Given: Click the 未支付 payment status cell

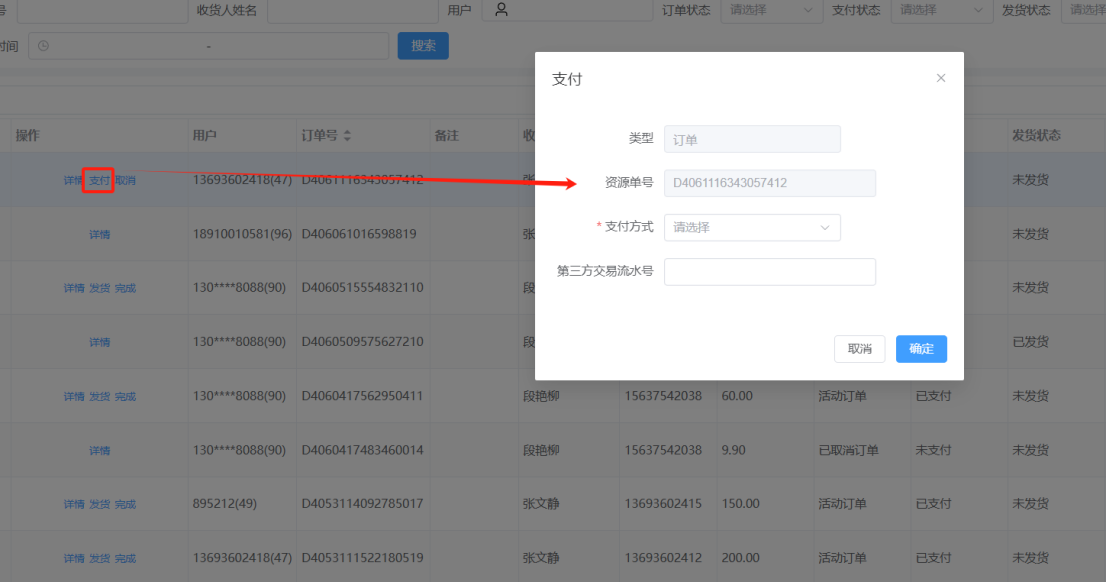Looking at the screenshot, I should click(933, 450).
